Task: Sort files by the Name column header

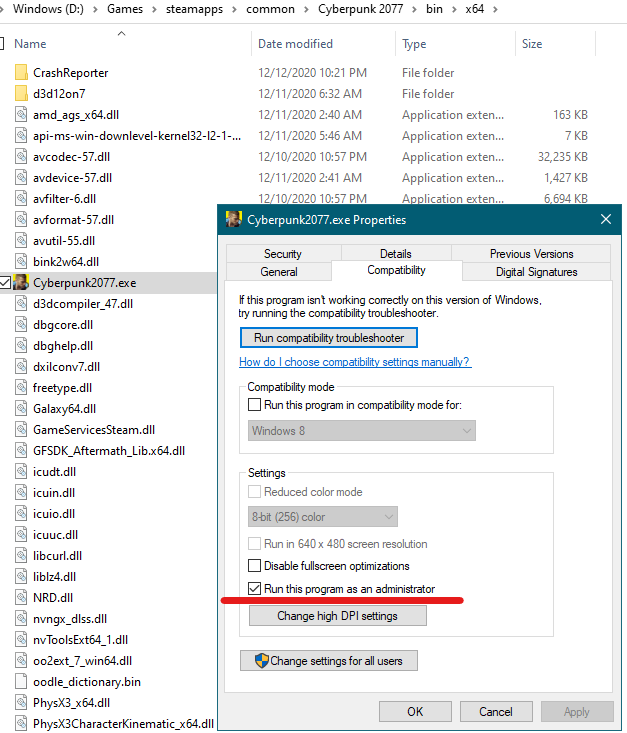Action: click(x=30, y=43)
